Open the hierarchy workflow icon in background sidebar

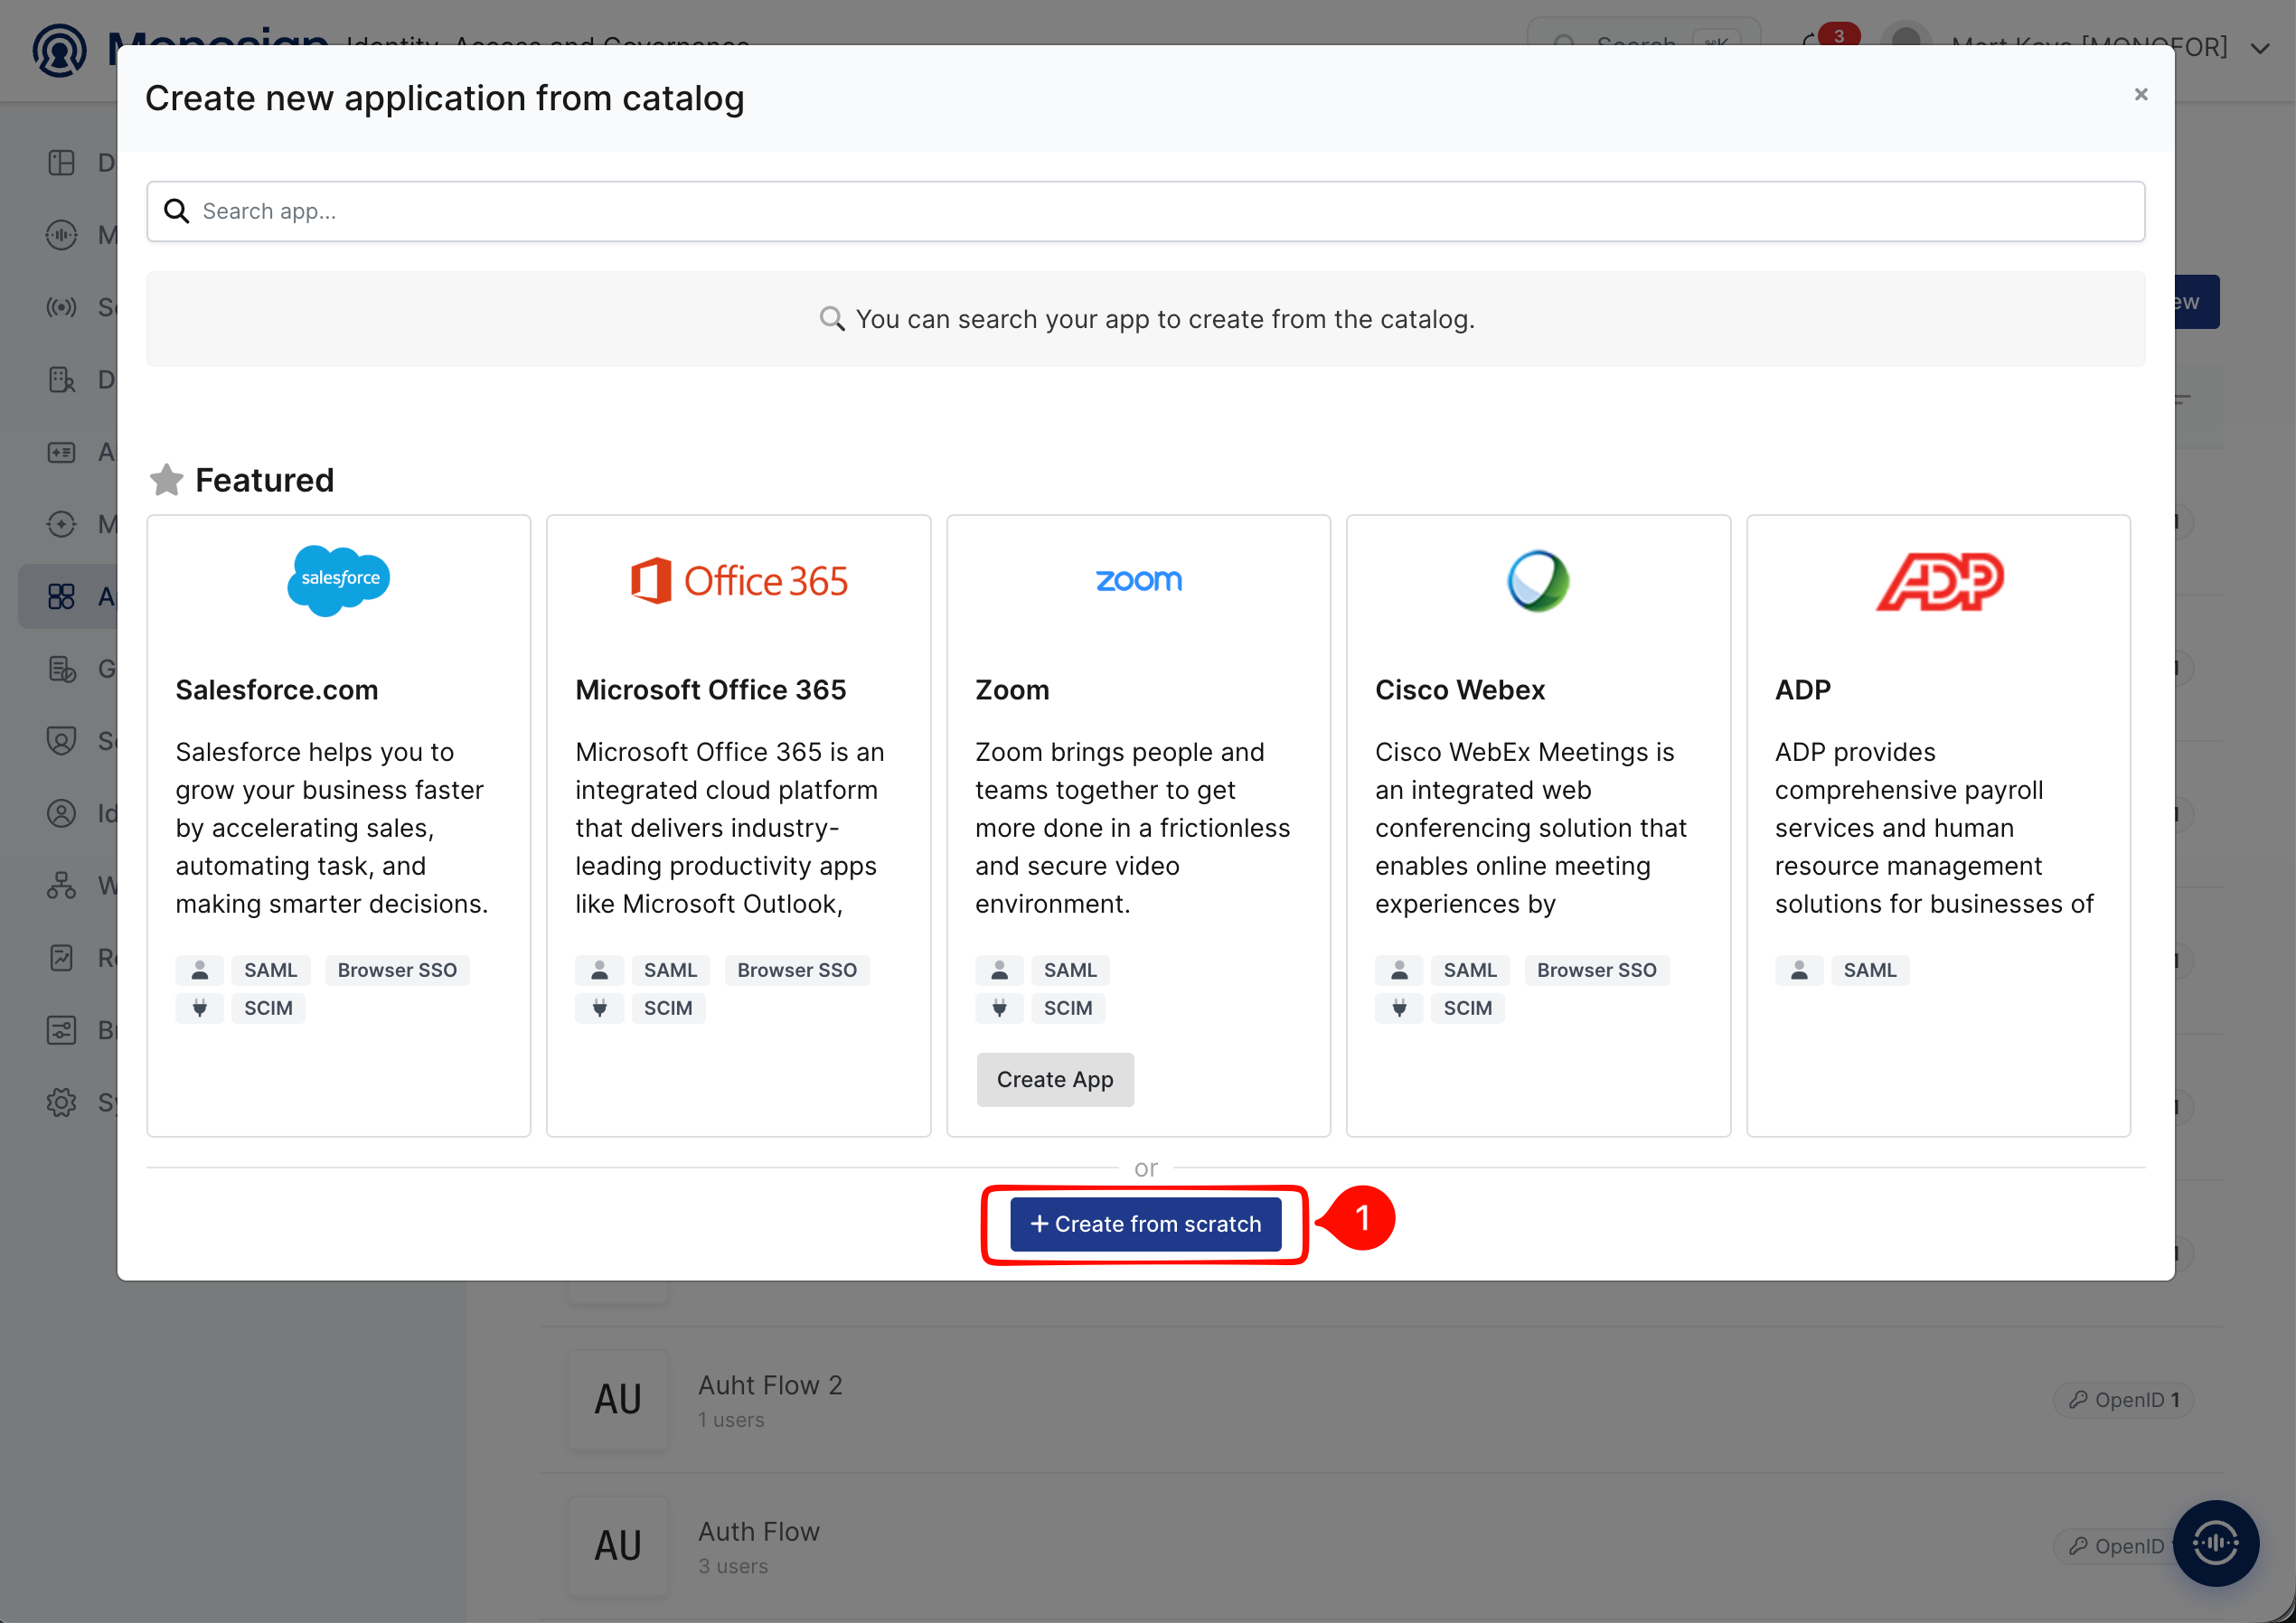[x=62, y=886]
